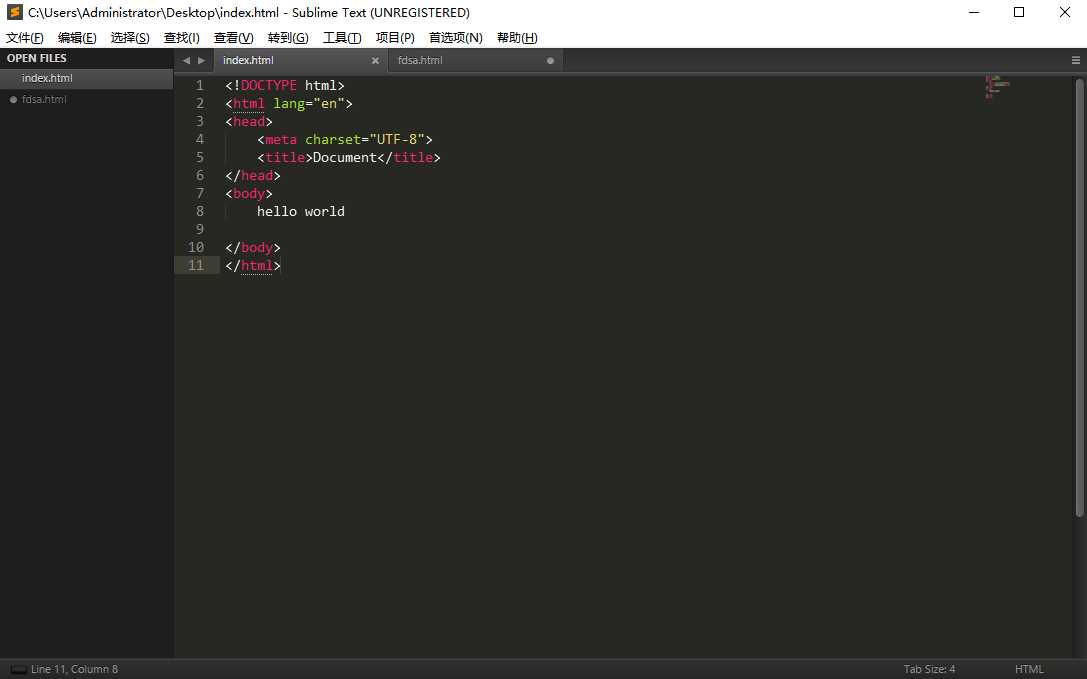The width and height of the screenshot is (1087, 679).
Task: Open tab list hamburger menu
Action: click(x=1076, y=60)
